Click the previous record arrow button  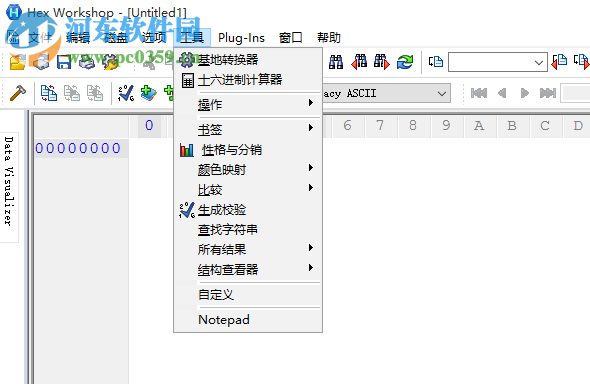click(502, 93)
